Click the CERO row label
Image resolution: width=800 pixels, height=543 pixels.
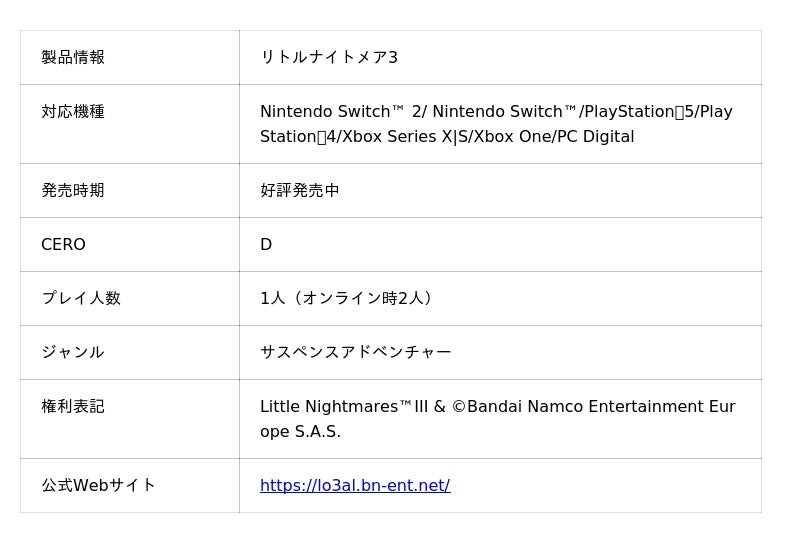[x=63, y=245]
